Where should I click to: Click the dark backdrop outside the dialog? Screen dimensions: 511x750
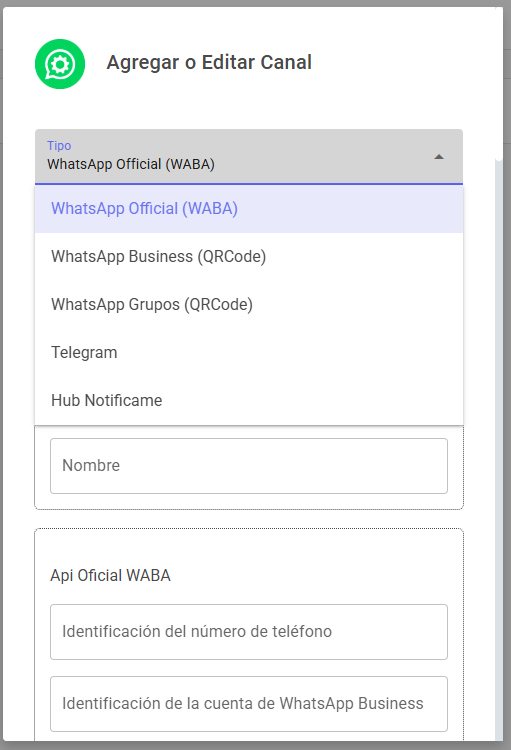507,383
